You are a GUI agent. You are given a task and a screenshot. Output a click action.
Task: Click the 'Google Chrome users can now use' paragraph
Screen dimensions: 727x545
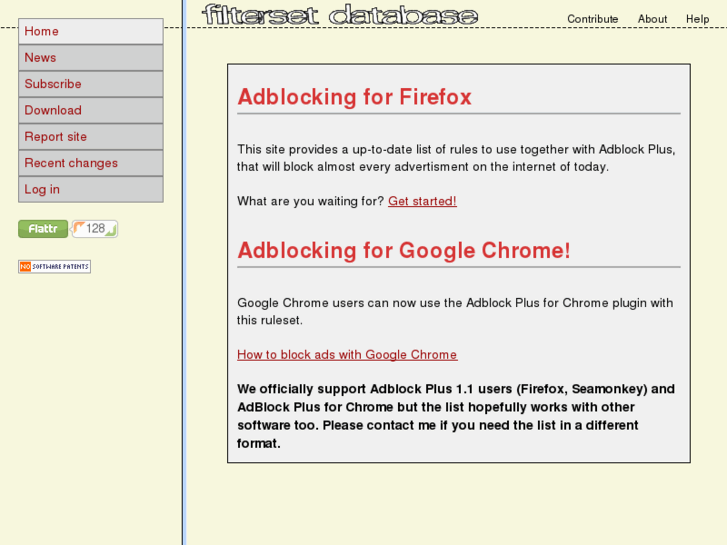click(x=455, y=312)
